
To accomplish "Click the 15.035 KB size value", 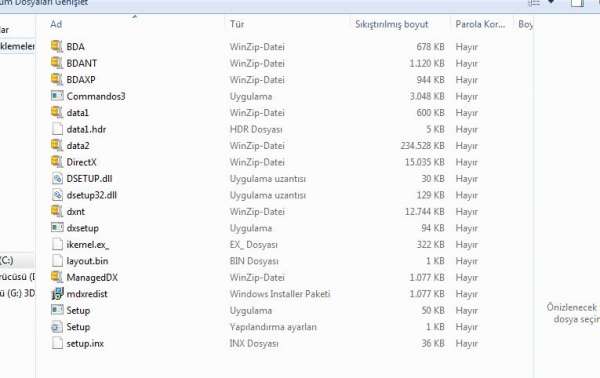I will click(x=425, y=162).
